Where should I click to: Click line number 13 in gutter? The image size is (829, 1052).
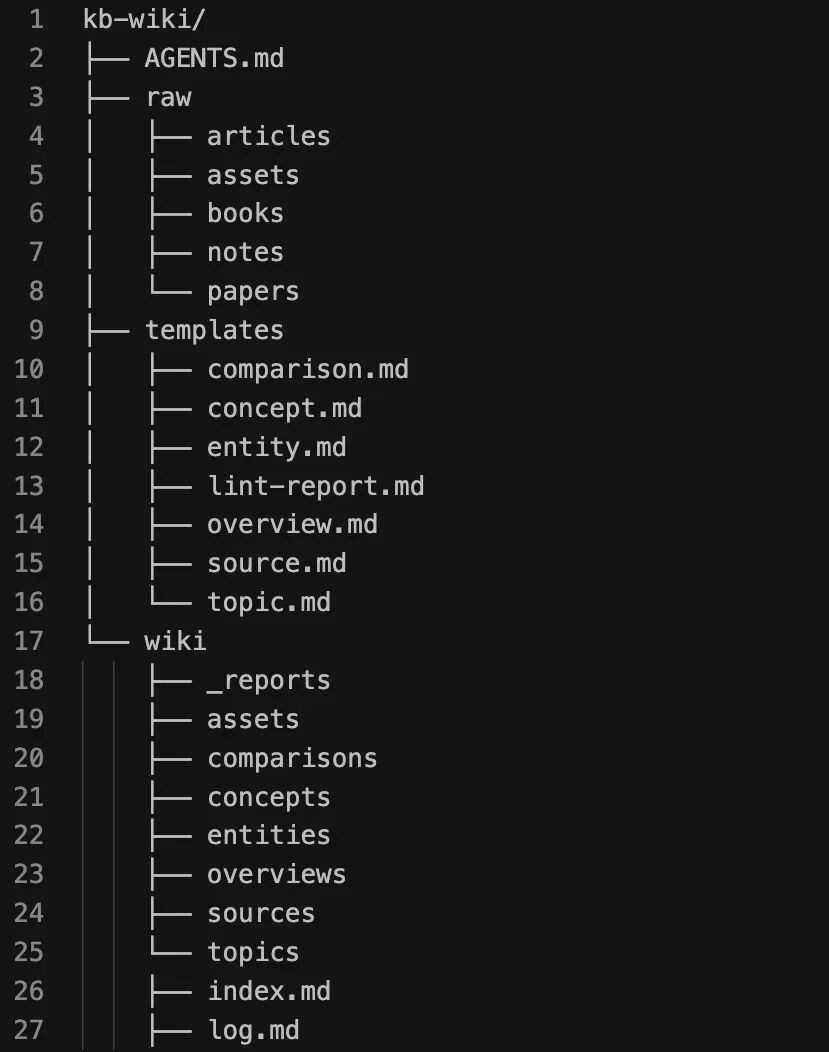coord(29,486)
